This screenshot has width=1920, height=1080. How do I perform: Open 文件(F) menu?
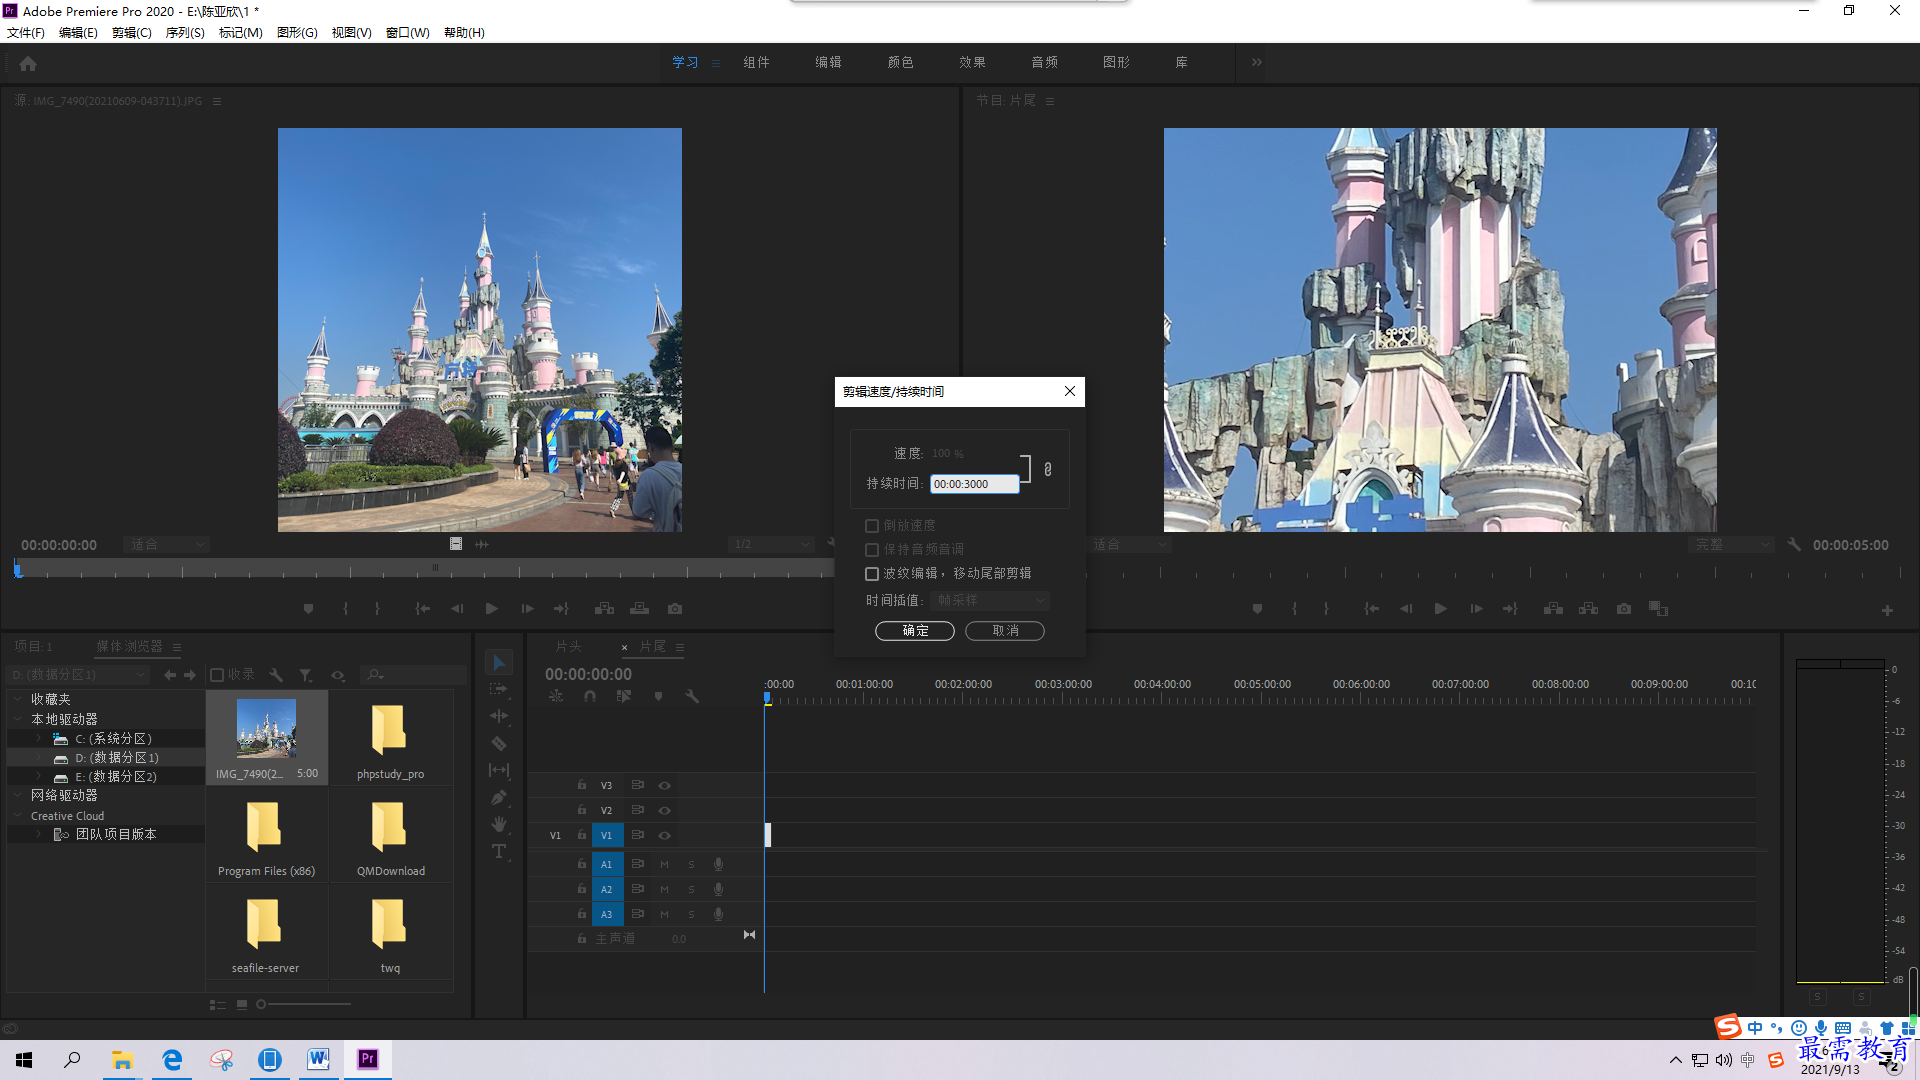coord(26,32)
